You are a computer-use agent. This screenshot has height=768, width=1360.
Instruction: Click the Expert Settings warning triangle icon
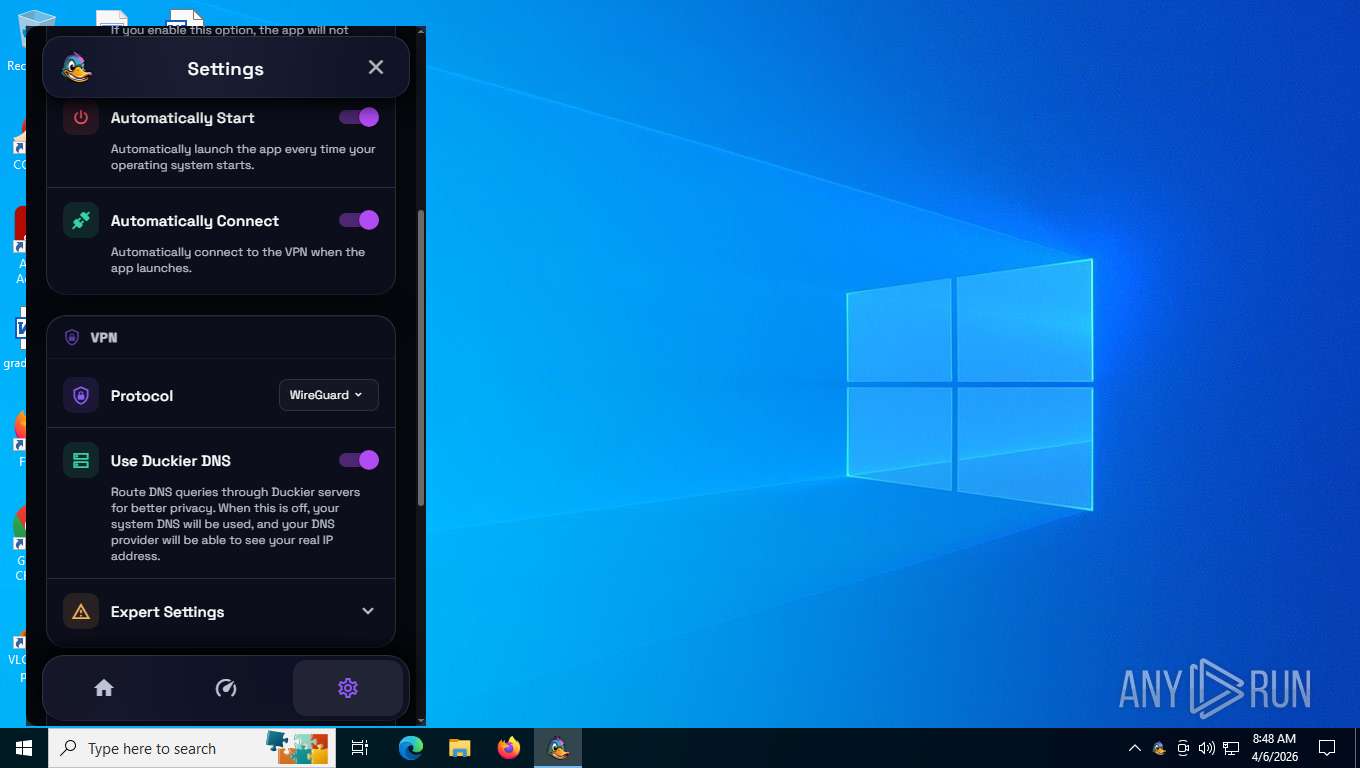(81, 612)
